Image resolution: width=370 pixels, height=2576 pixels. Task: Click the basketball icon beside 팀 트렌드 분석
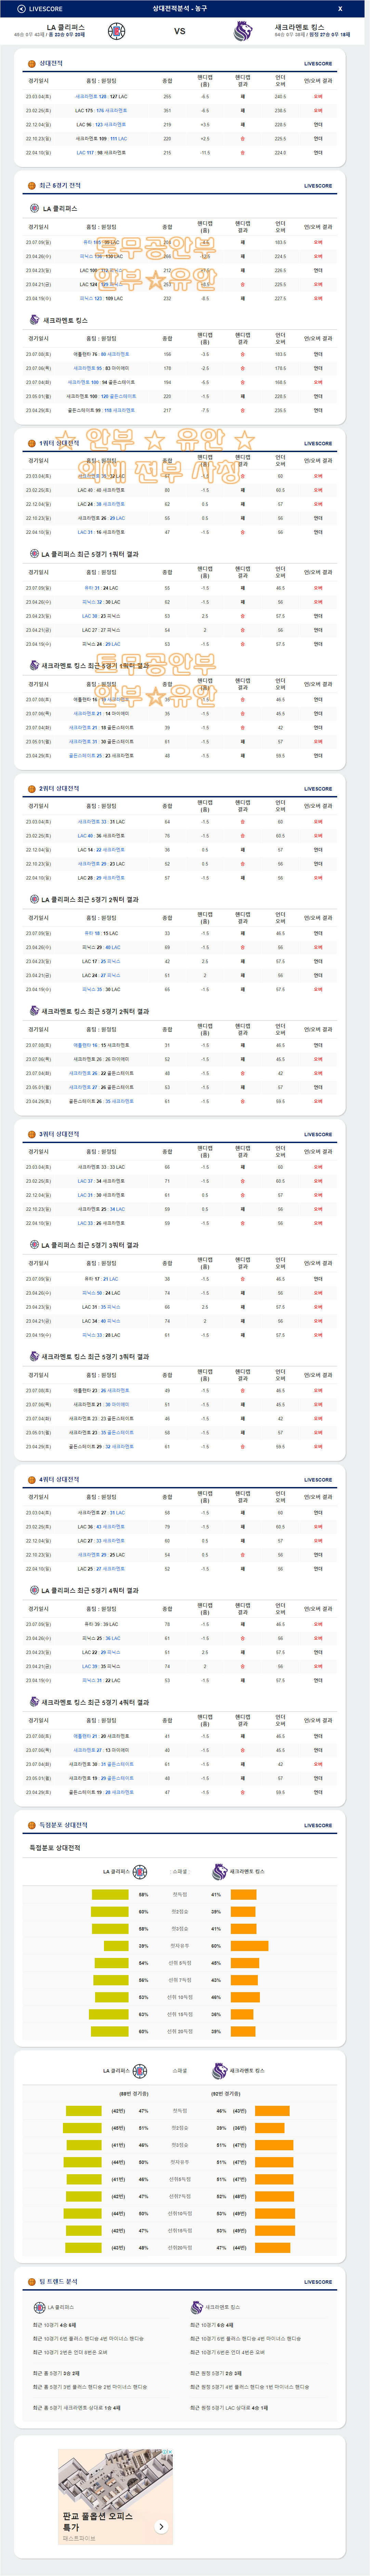point(32,2282)
